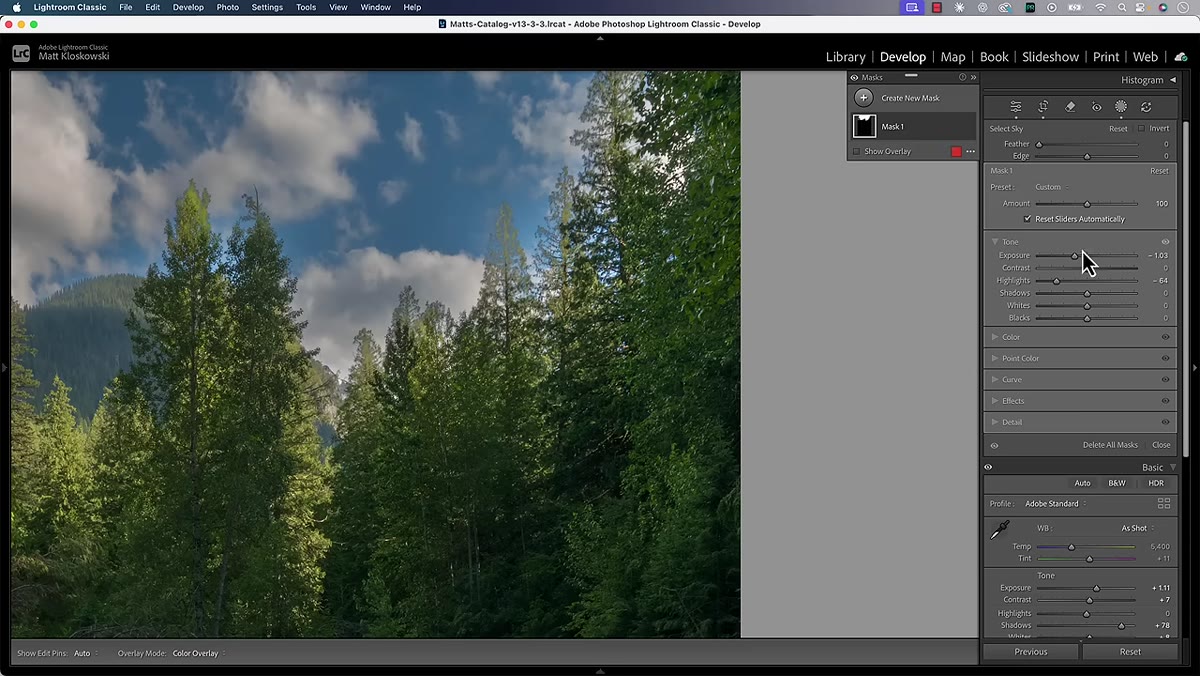
Task: Expand the Detail section
Action: coord(995,422)
